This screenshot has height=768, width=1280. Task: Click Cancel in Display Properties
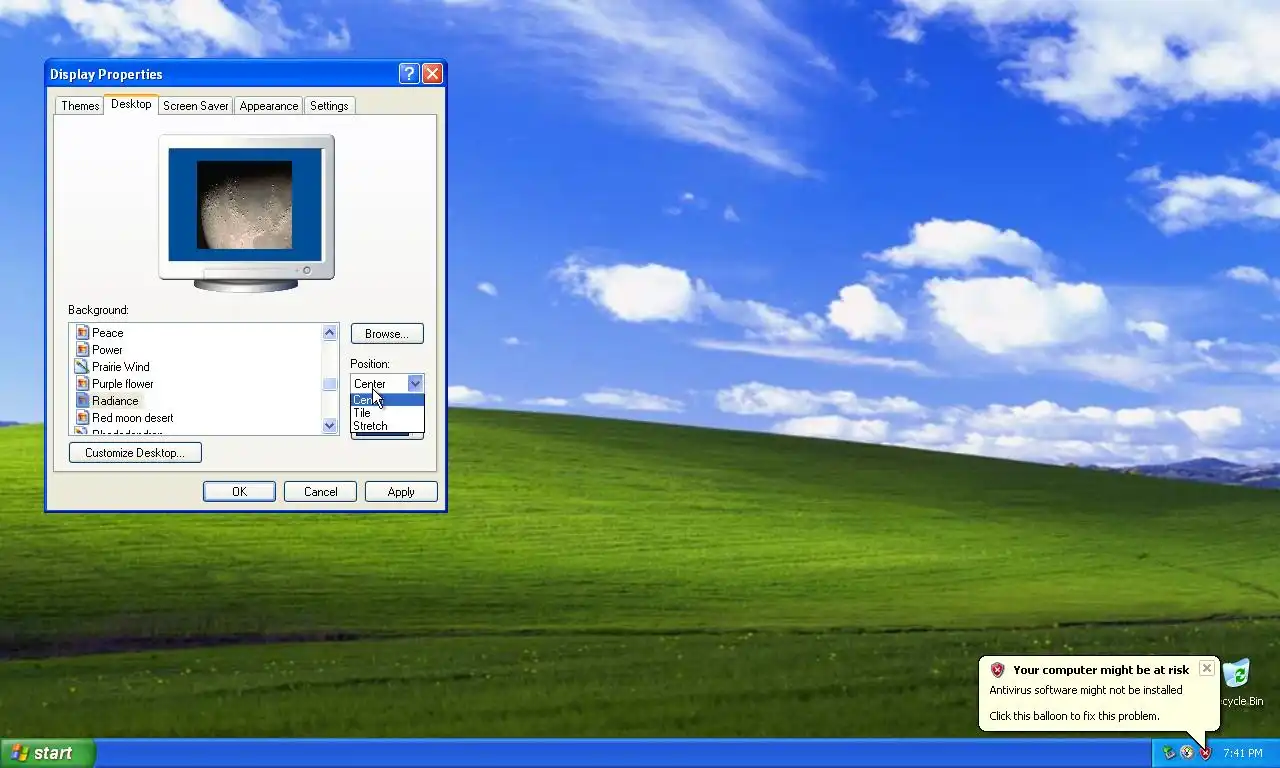click(x=320, y=492)
